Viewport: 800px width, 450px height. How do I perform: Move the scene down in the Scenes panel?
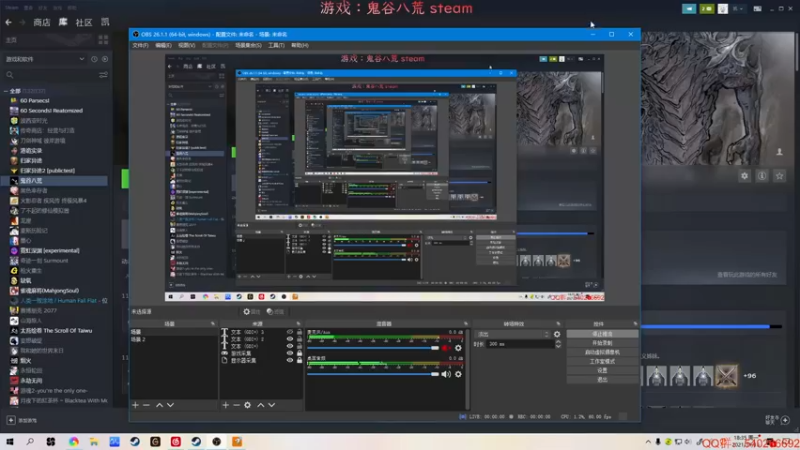tap(170, 405)
